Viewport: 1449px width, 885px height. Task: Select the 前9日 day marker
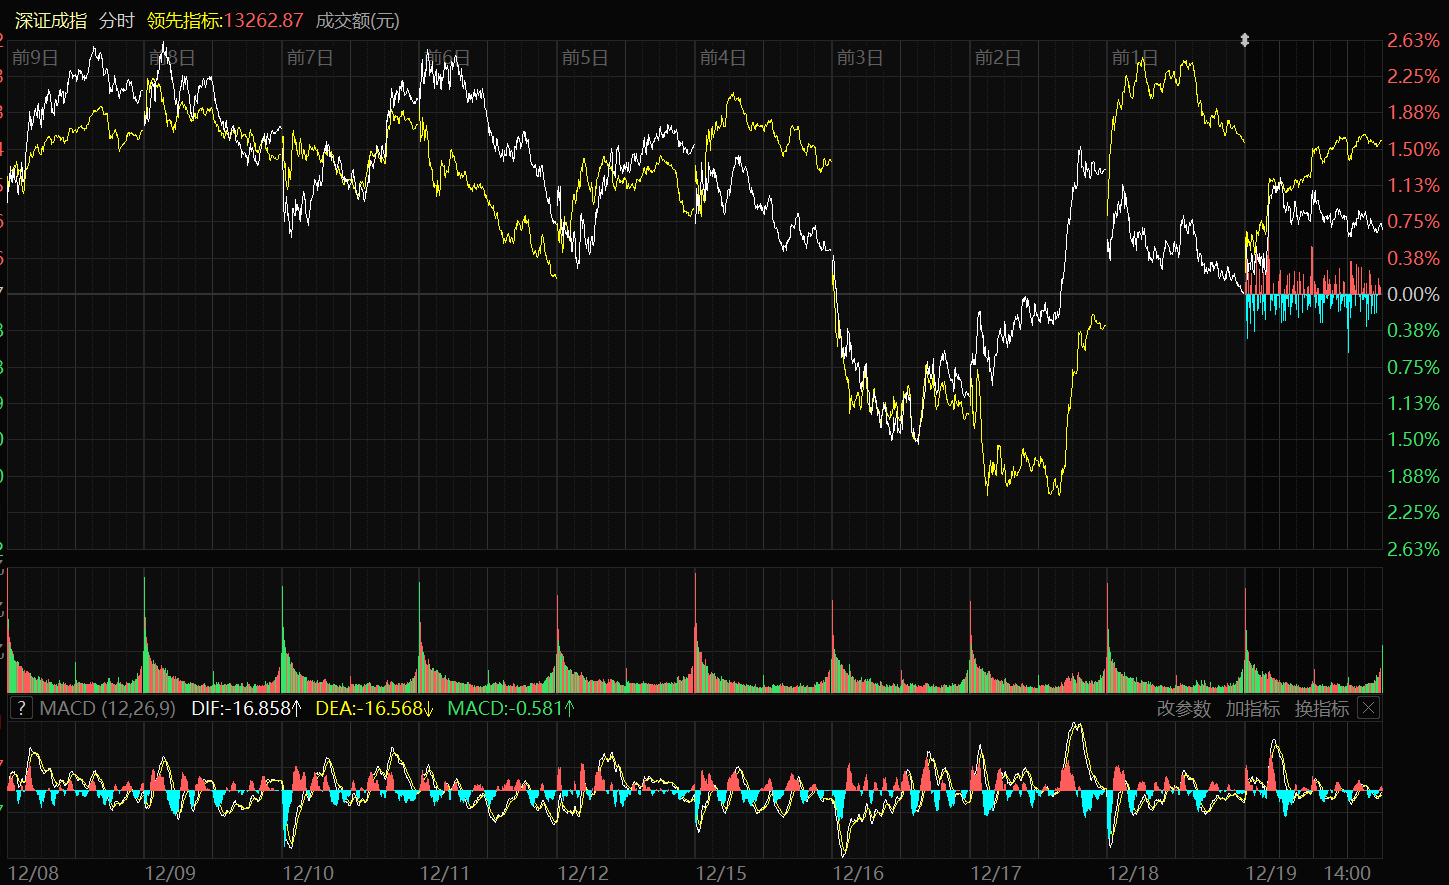[35, 58]
